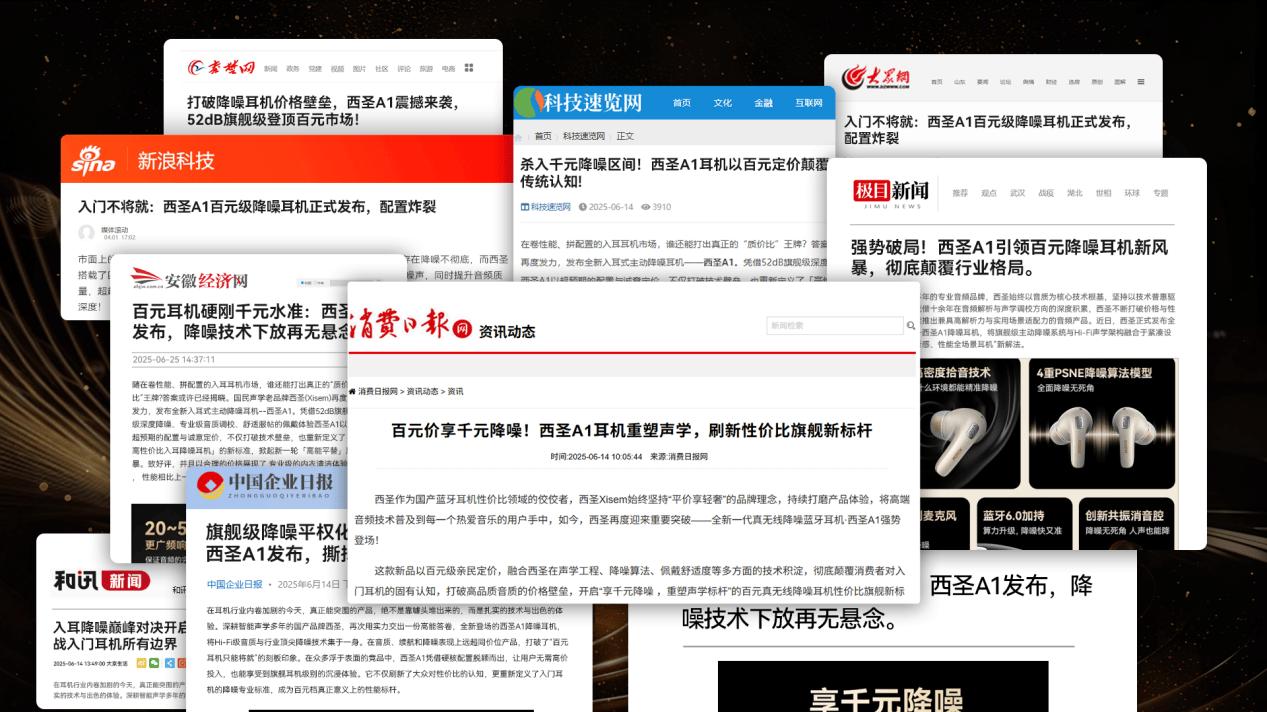1267x712 pixels.
Task: Click timestamp 2025-06-25 14:37:11 on 安徽经济网
Action: tap(174, 359)
